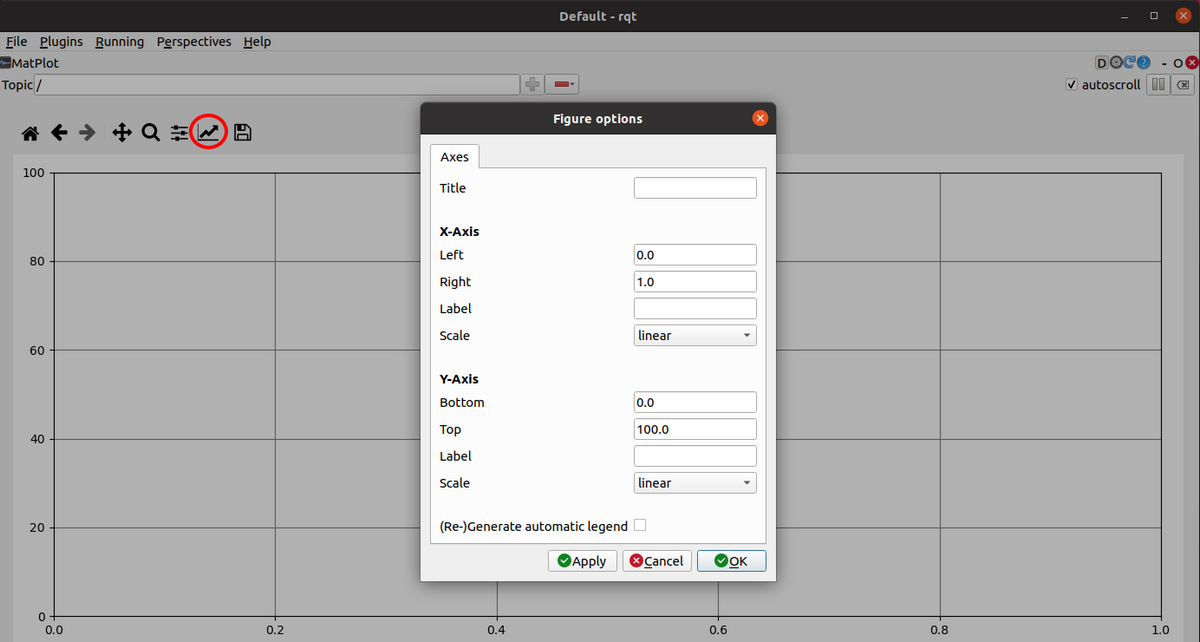Open Configure subplots sliders icon
Image resolution: width=1200 pixels, height=642 pixels.
tap(180, 133)
